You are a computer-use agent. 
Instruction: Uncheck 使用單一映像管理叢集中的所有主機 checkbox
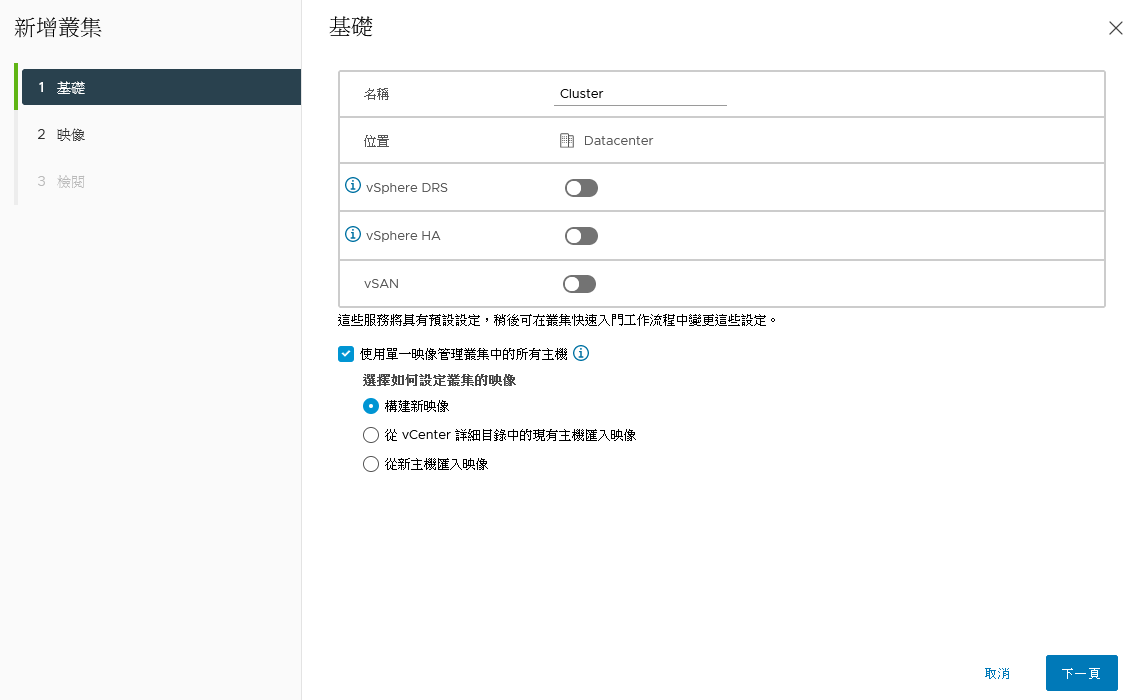346,354
